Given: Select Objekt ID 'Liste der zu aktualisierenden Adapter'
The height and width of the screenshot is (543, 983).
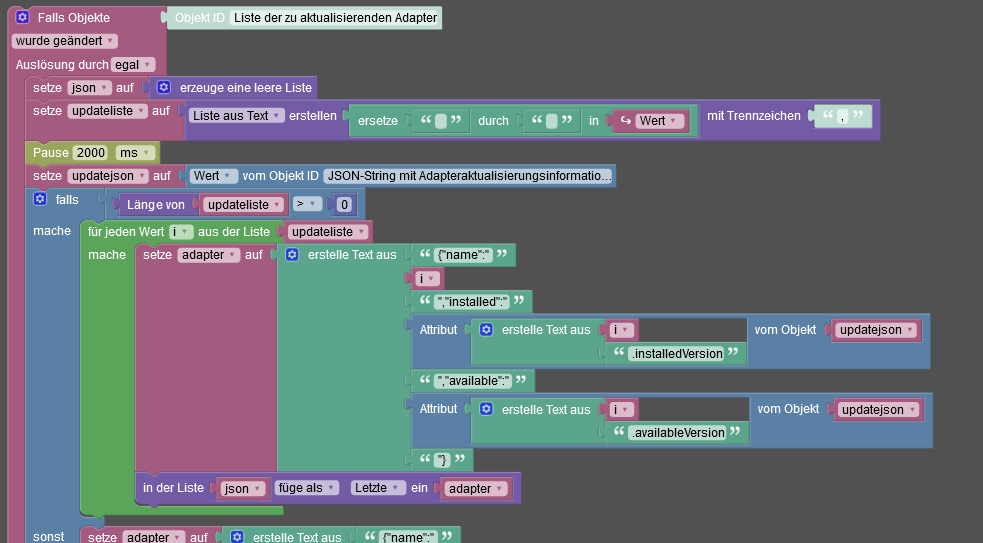Looking at the screenshot, I should (334, 18).
